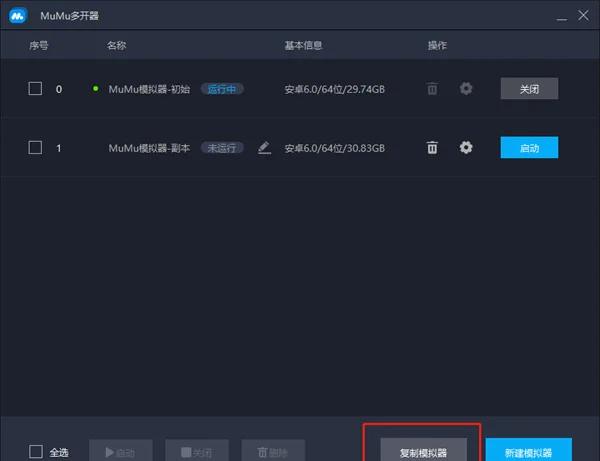Click bottom batch 启动 button
Viewport: 600px width, 461px height.
(x=121, y=451)
